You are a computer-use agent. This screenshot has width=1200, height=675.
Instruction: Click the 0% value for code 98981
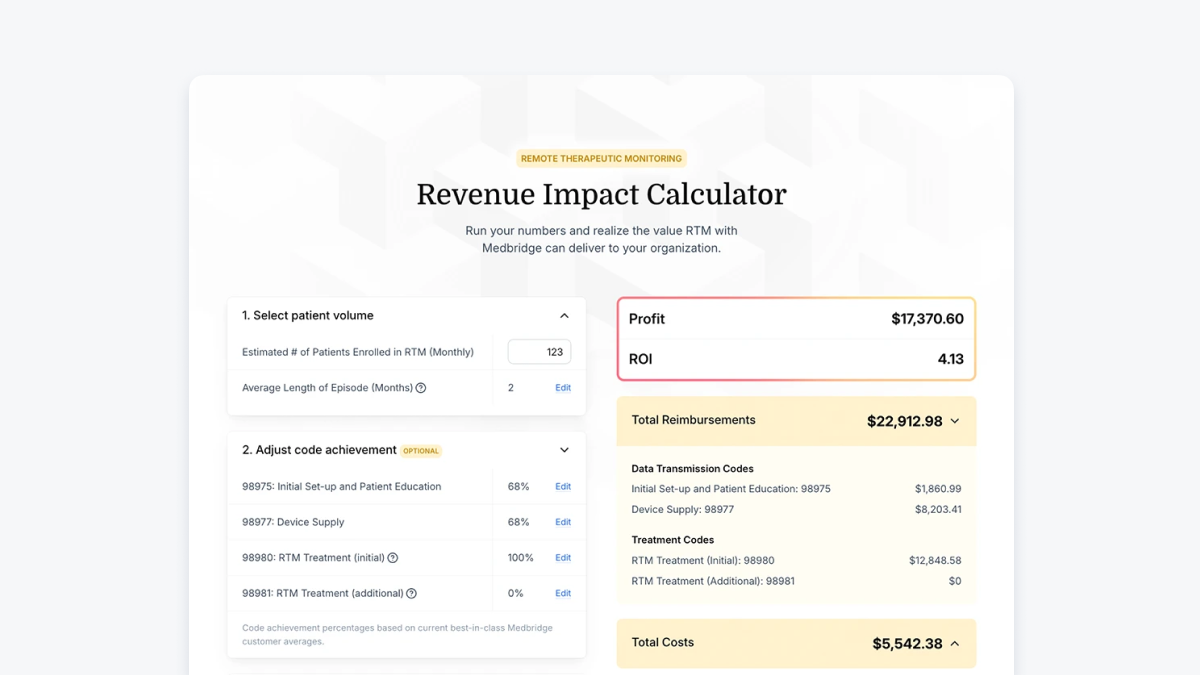516,593
